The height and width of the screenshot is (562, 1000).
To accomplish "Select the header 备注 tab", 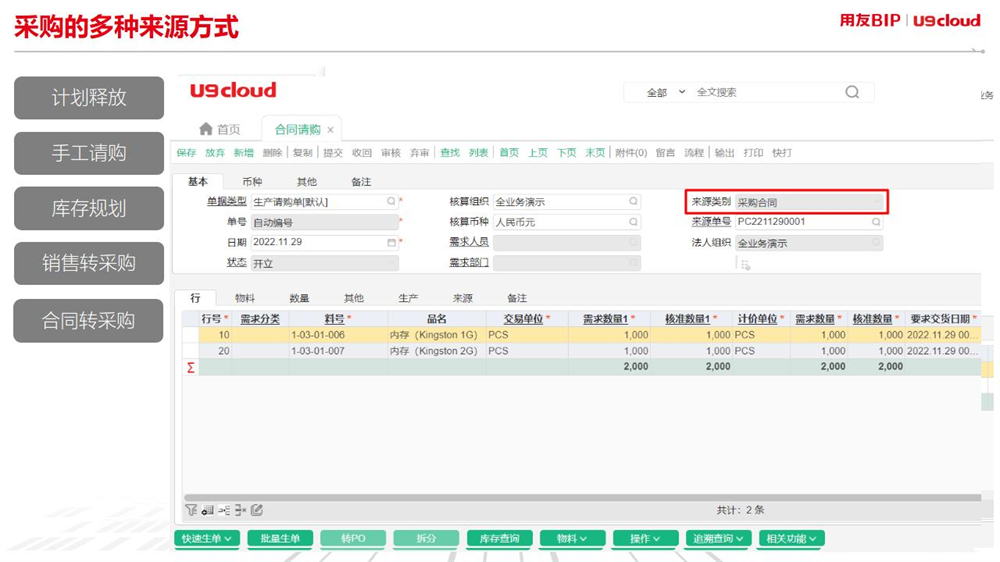I will (x=361, y=182).
